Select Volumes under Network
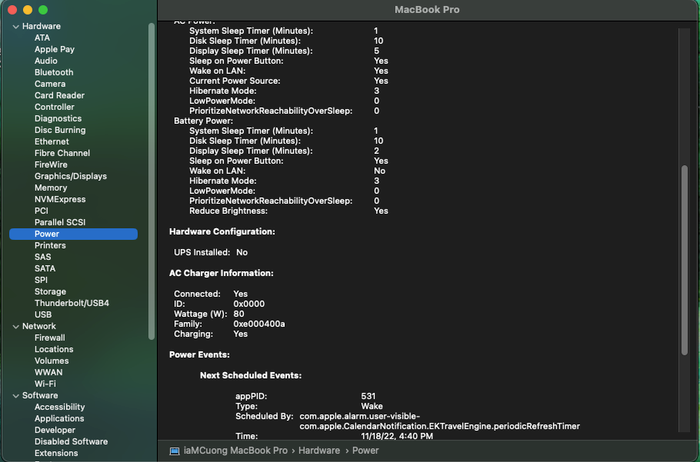Image resolution: width=700 pixels, height=462 pixels. (52, 361)
